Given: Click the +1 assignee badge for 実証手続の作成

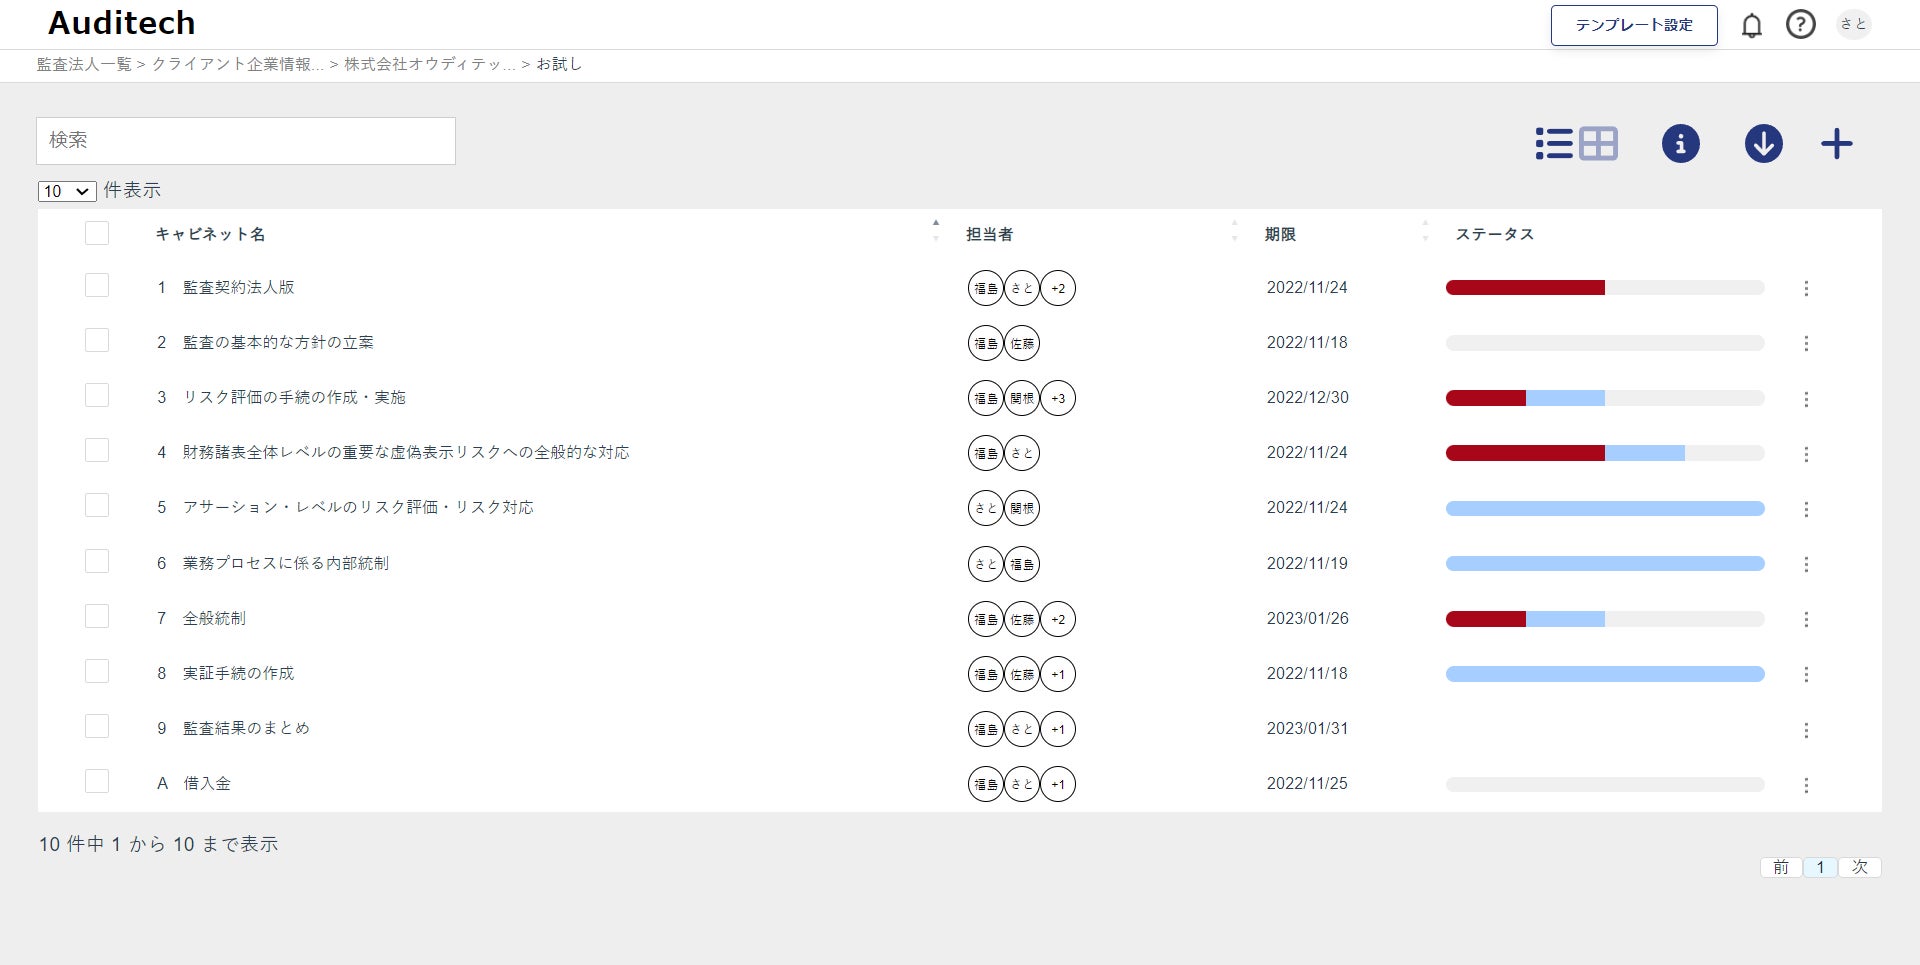Looking at the screenshot, I should (x=1058, y=674).
